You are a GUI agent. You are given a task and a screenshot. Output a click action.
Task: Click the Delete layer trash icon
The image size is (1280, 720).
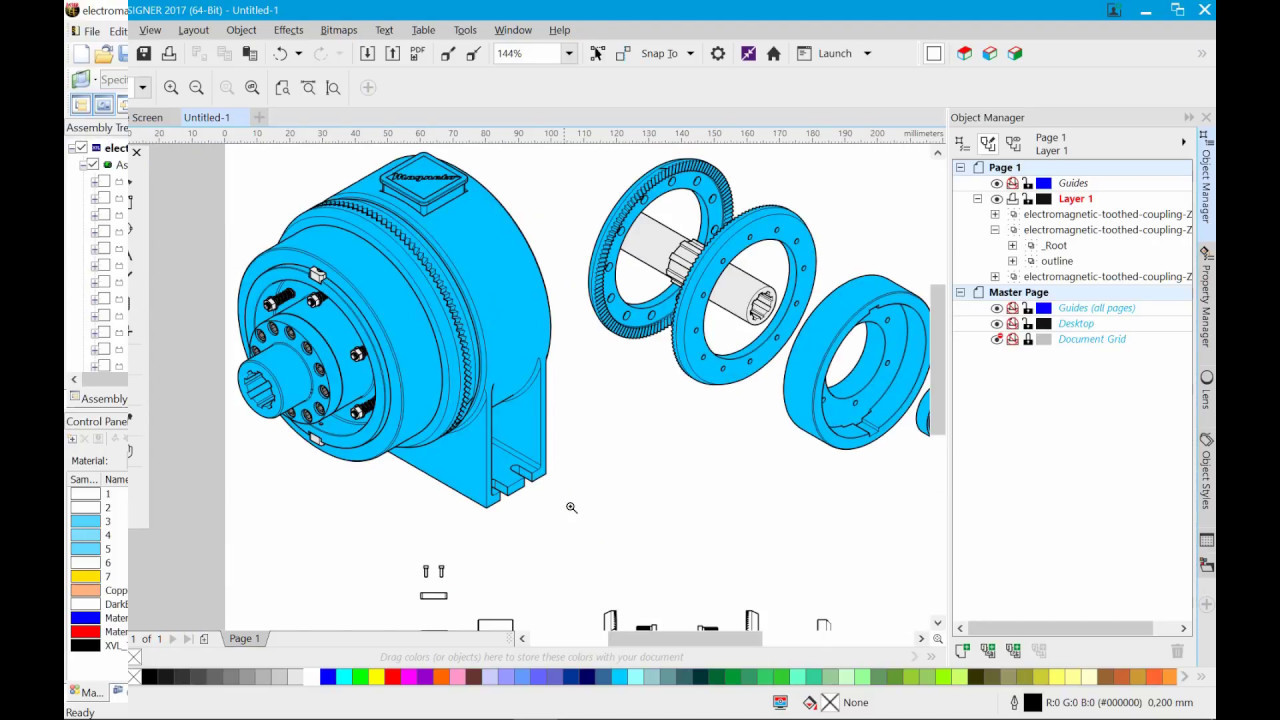coord(1177,650)
